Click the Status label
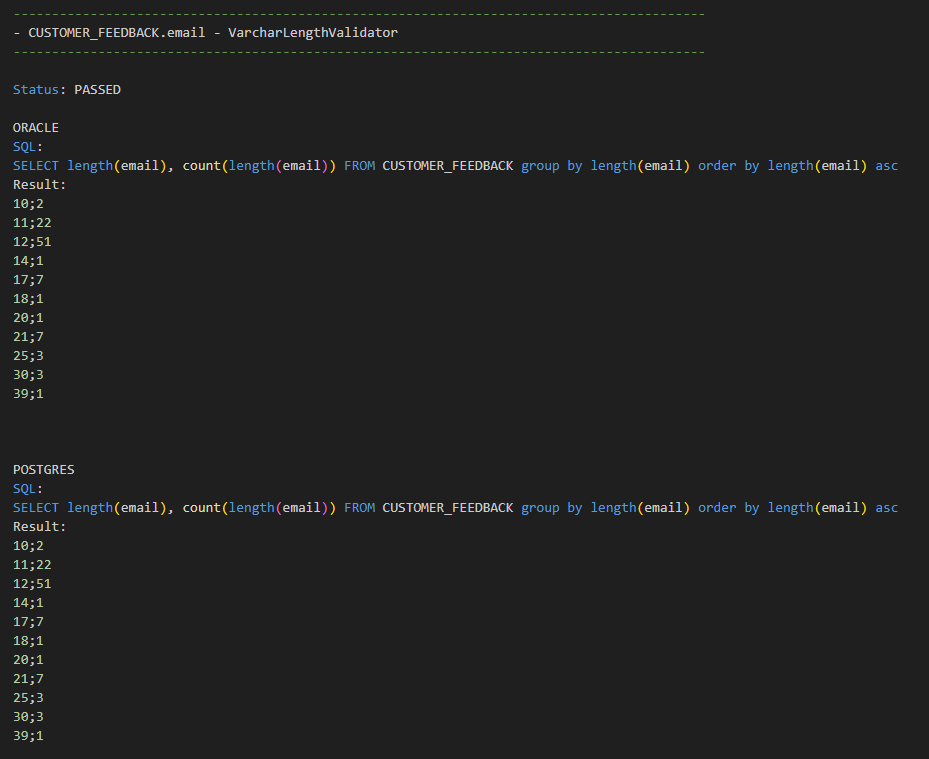Image resolution: width=929 pixels, height=759 pixels. (35, 90)
